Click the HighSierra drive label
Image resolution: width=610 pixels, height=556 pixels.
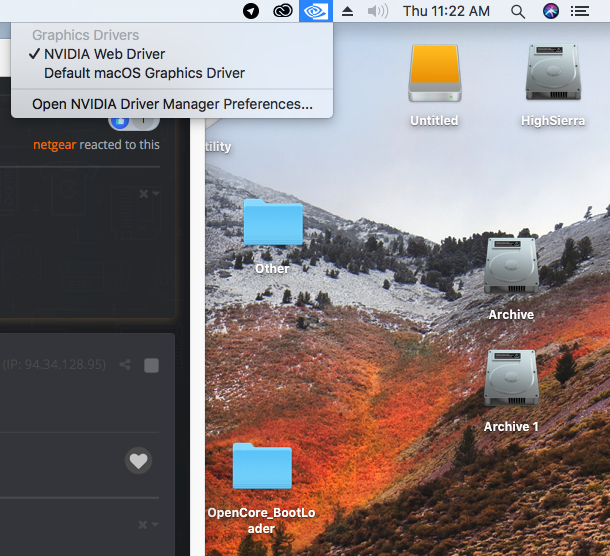pos(553,121)
